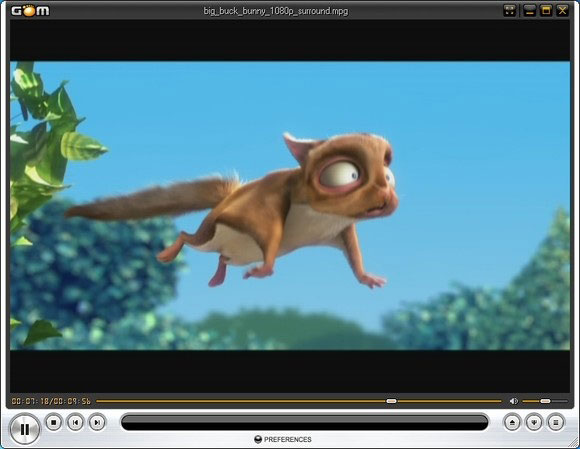The width and height of the screenshot is (580, 449).
Task: Skip to the previous track
Action: coord(75,422)
